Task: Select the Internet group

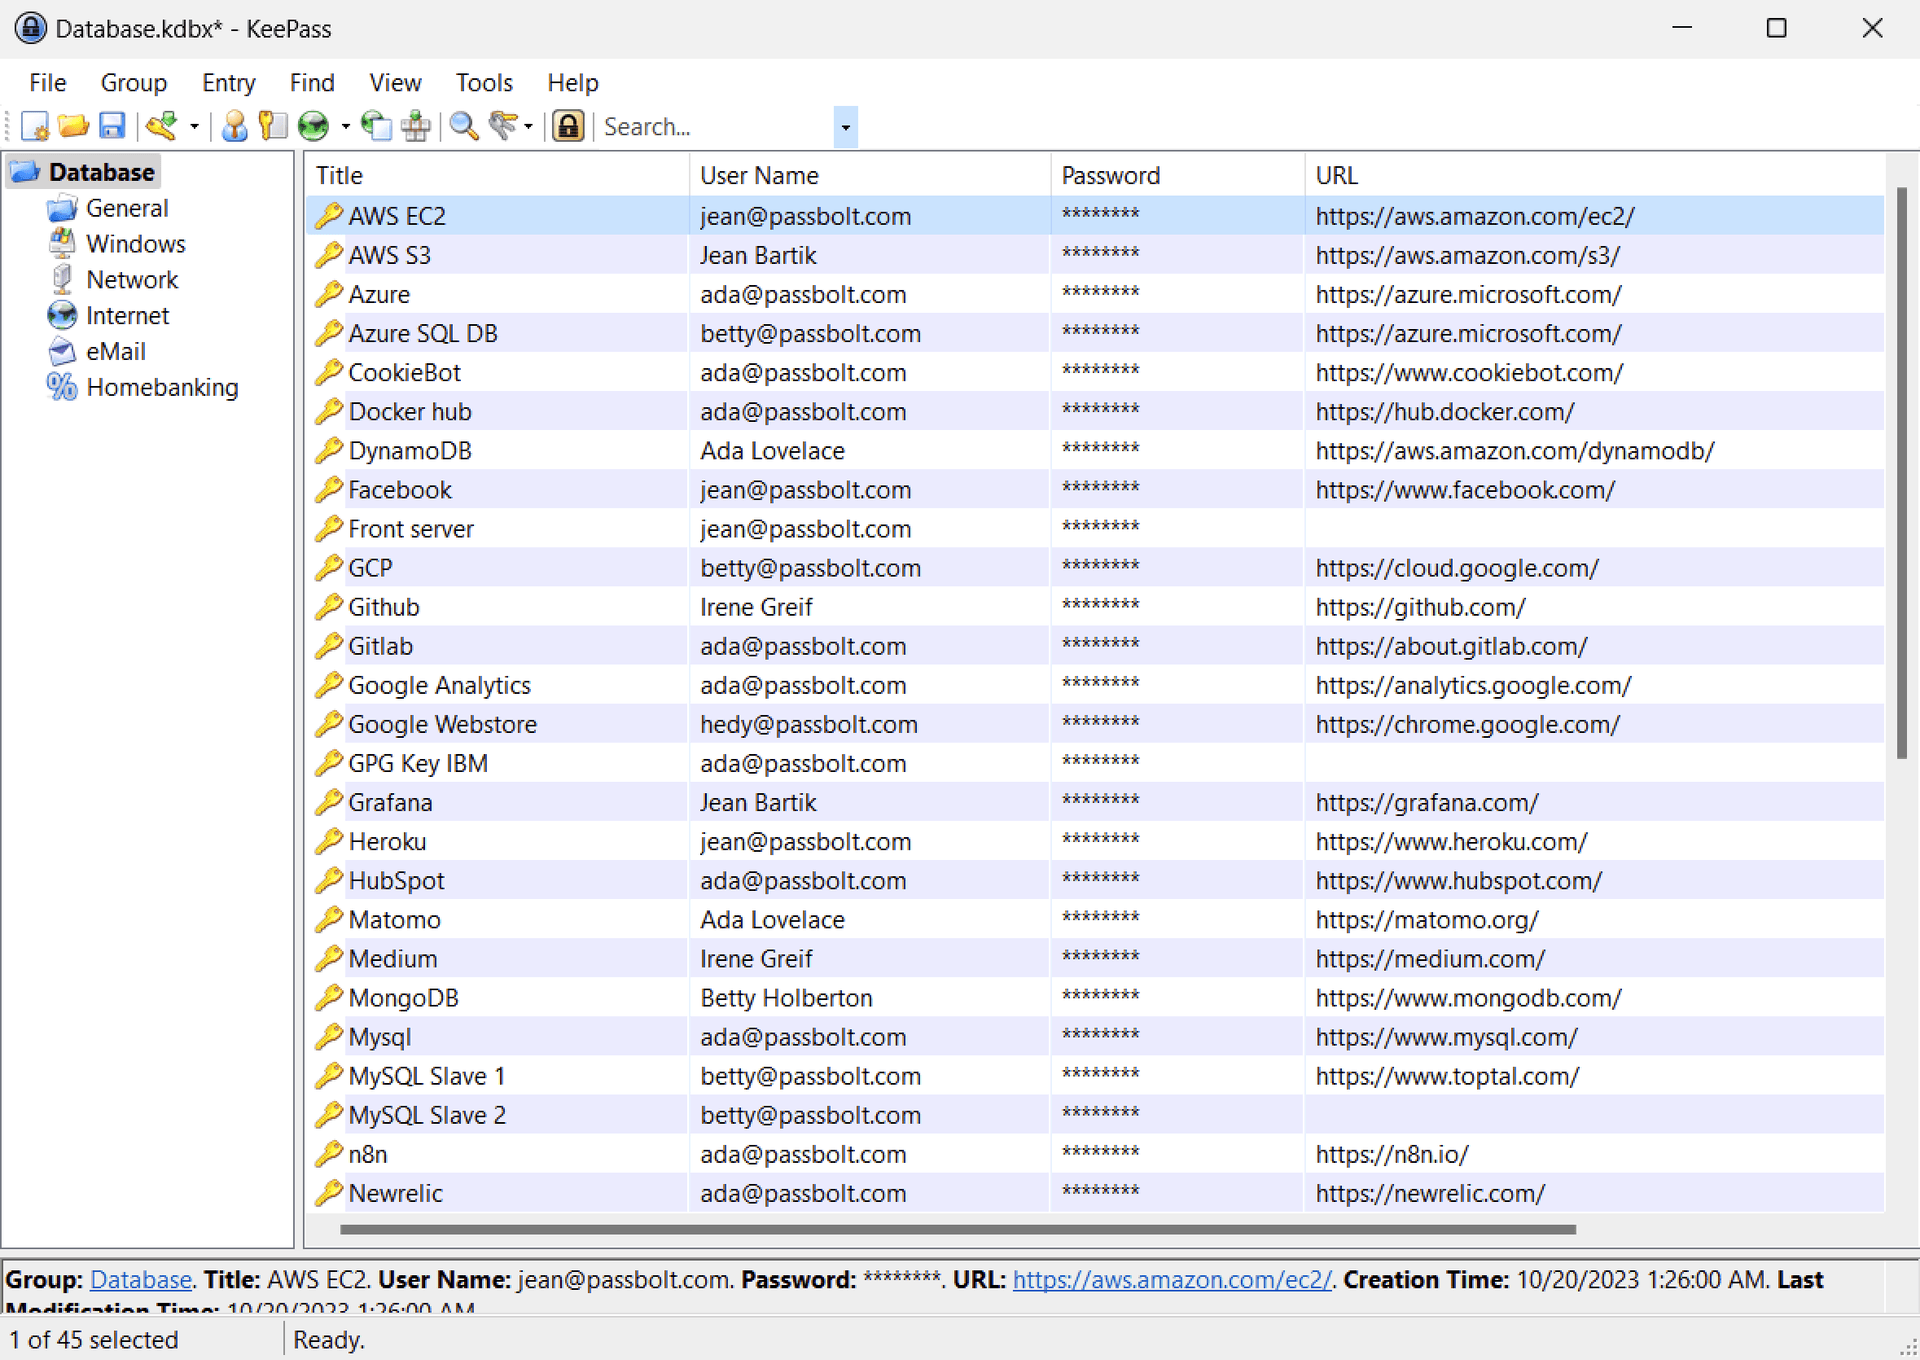Action: 128,316
